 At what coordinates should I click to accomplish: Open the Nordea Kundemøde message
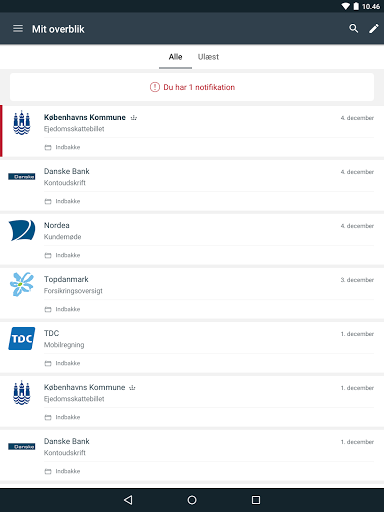192,239
